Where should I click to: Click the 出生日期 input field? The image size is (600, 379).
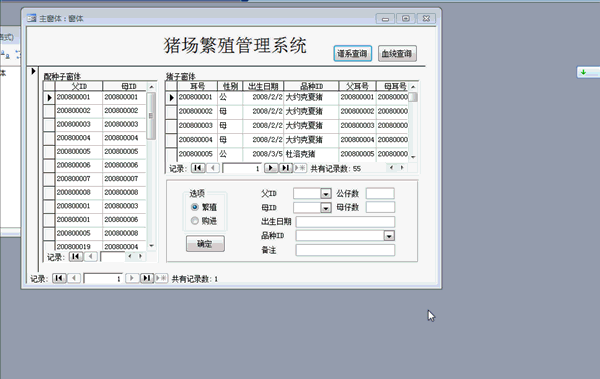[345, 222]
